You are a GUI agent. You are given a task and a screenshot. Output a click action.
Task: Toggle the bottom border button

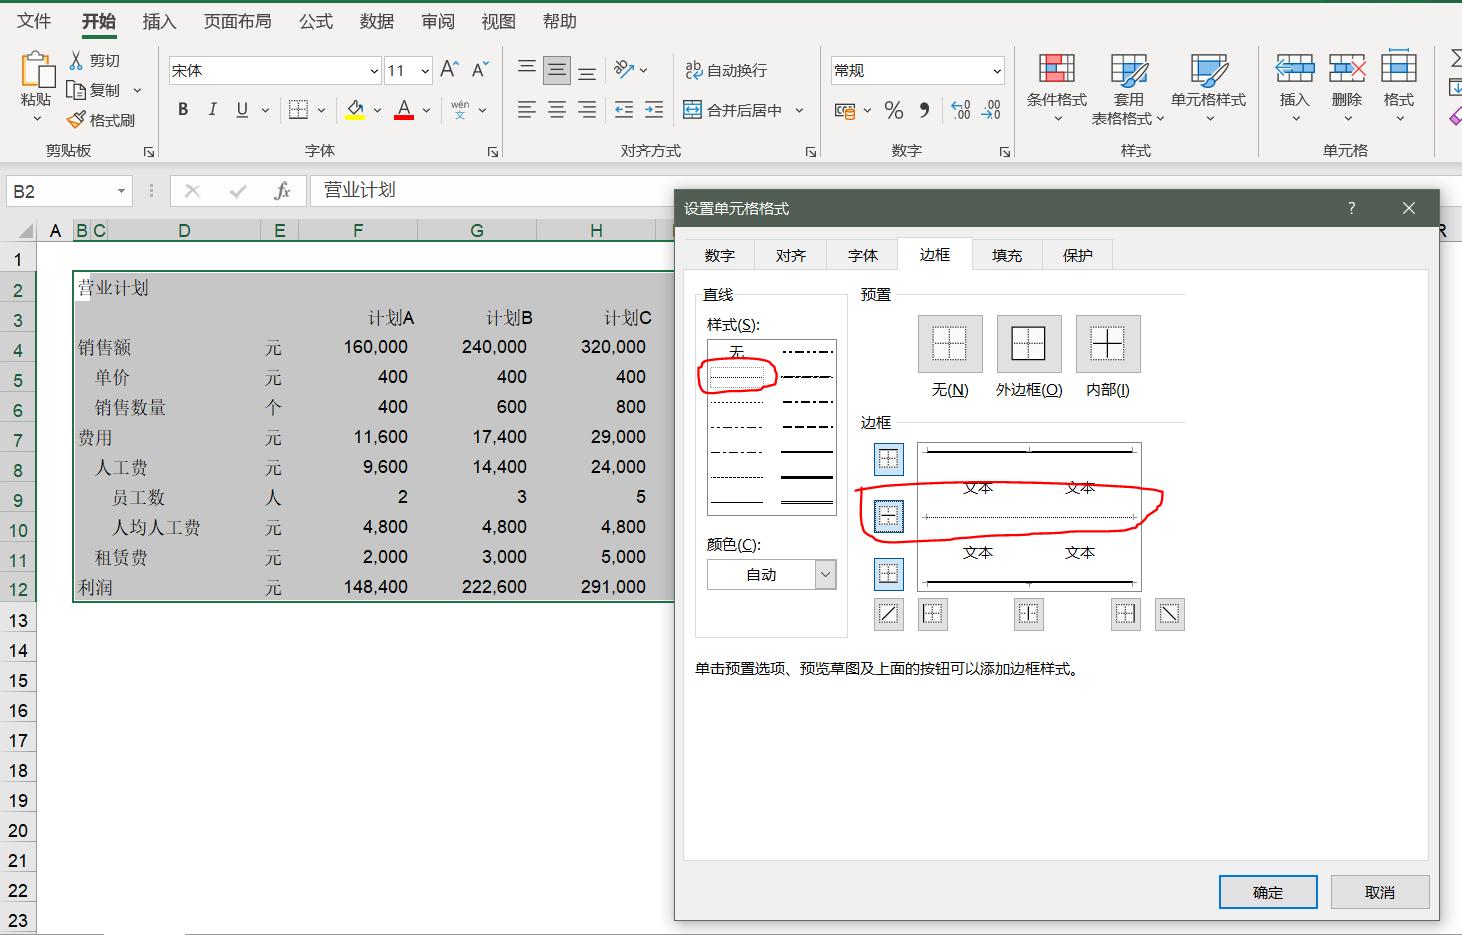(888, 574)
